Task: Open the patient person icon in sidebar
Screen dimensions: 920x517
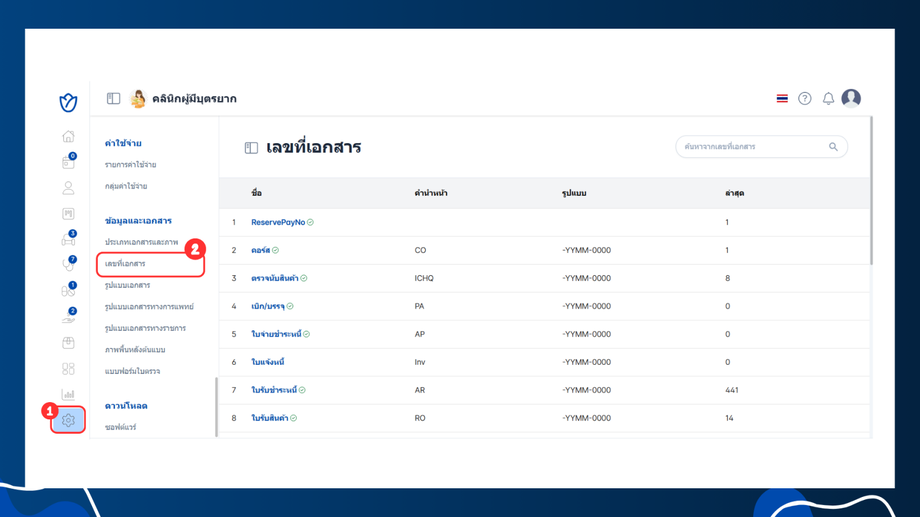Action: tap(68, 188)
